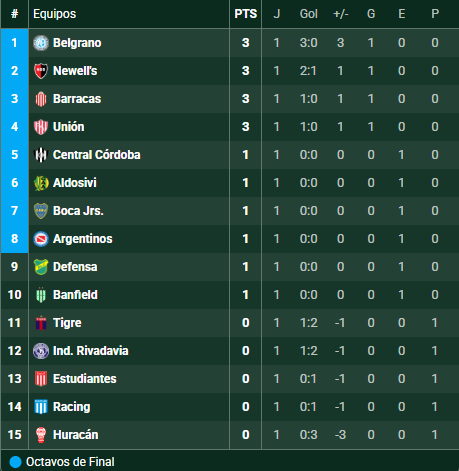Click the Argentinos round crest icon

tap(41, 239)
